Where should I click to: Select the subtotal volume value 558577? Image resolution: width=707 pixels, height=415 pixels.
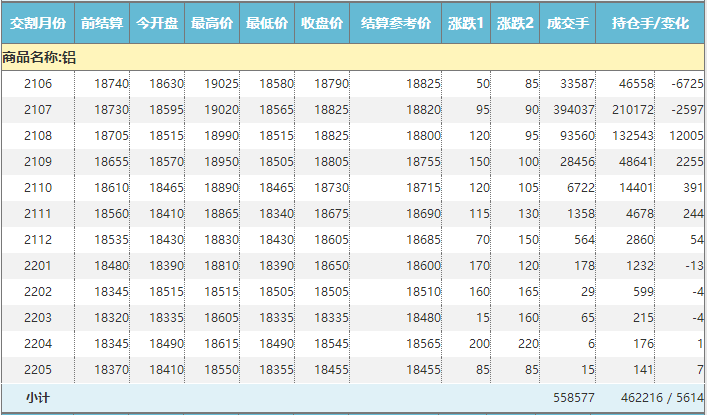pyautogui.click(x=574, y=397)
